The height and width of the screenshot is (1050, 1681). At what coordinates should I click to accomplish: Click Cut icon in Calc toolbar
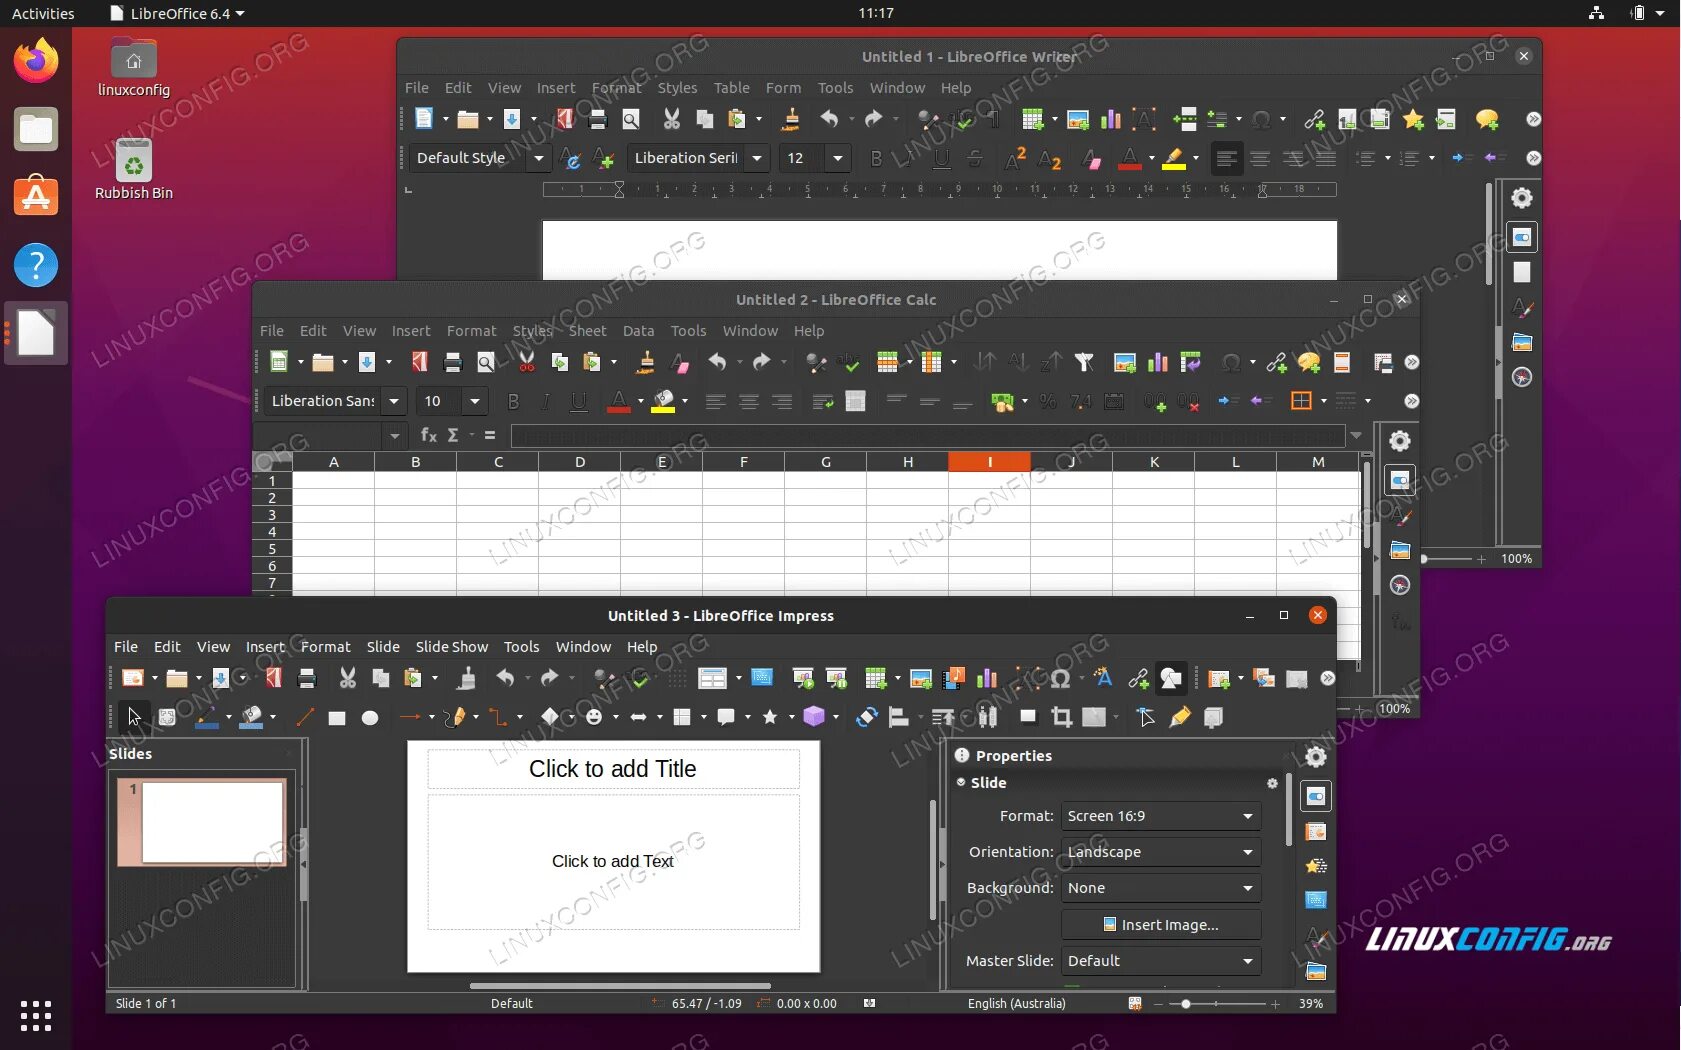pos(526,362)
